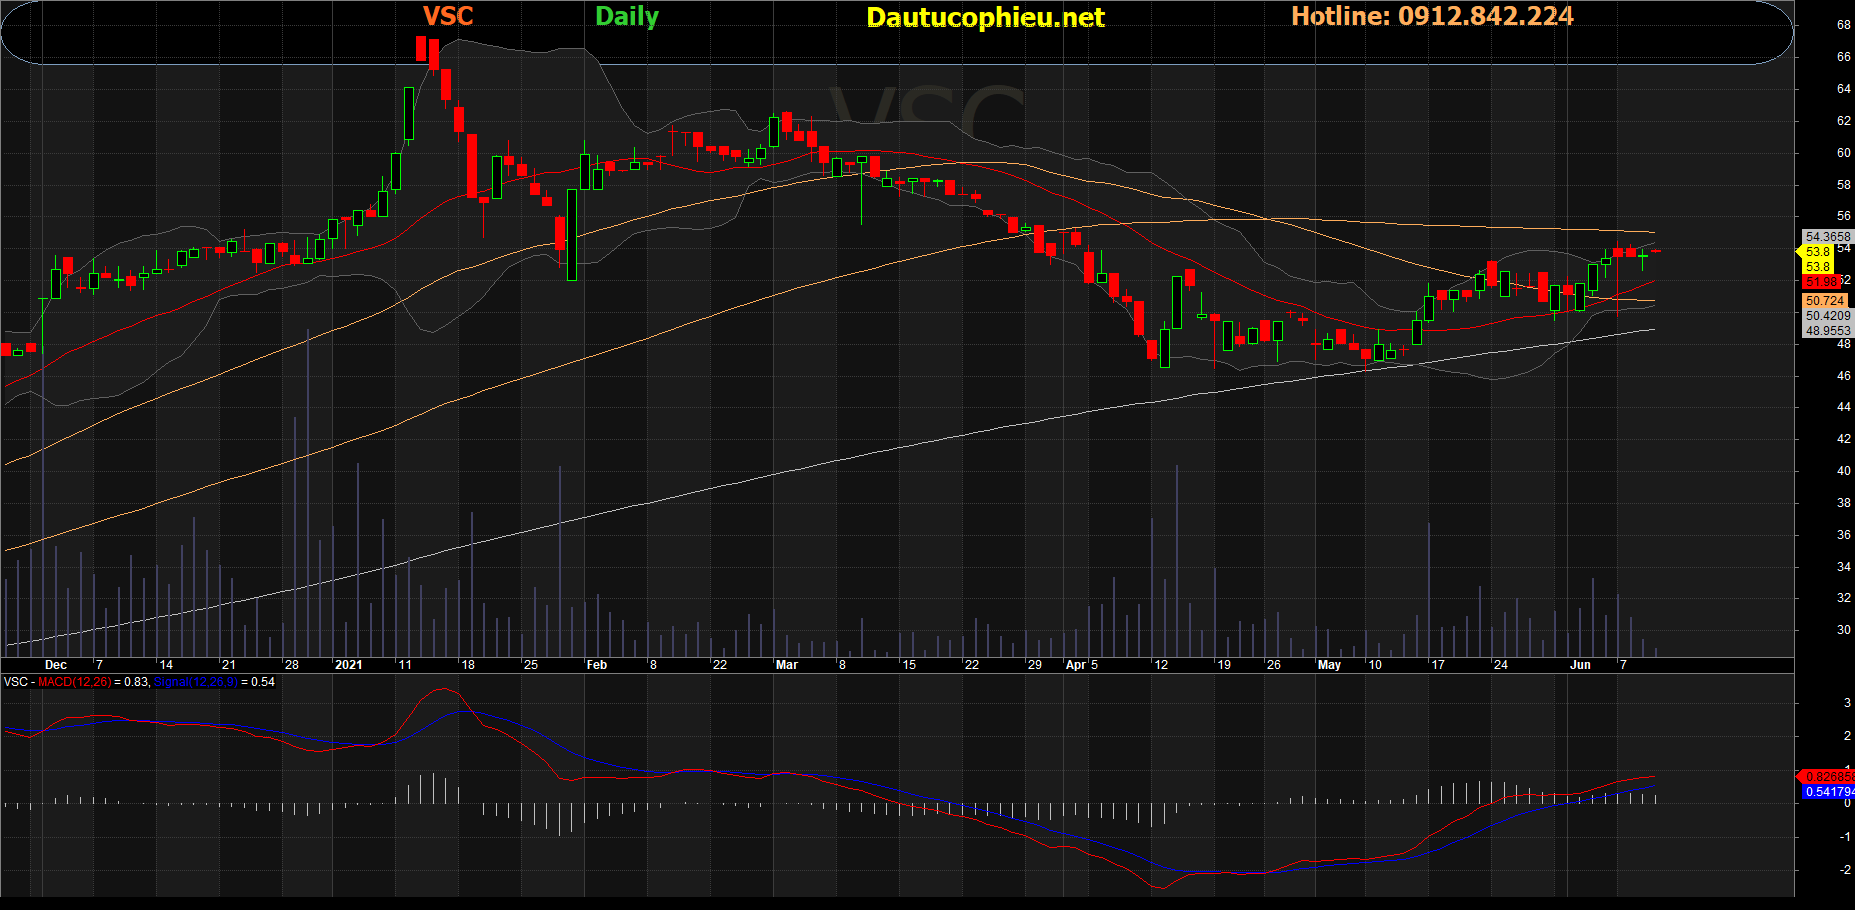Click the "10" date axis label
Image resolution: width=1855 pixels, height=910 pixels.
[1375, 665]
